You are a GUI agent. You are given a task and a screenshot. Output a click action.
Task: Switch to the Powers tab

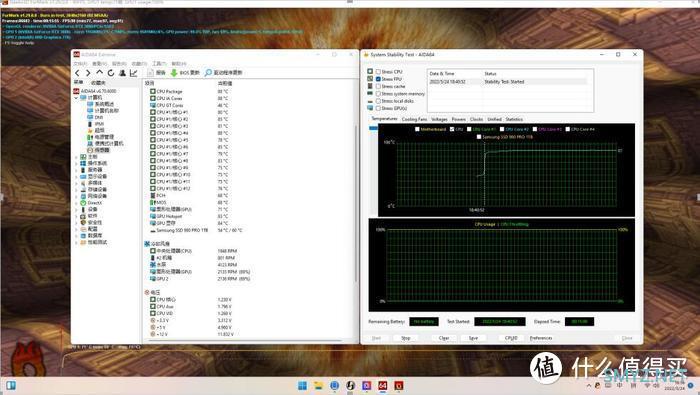click(458, 119)
